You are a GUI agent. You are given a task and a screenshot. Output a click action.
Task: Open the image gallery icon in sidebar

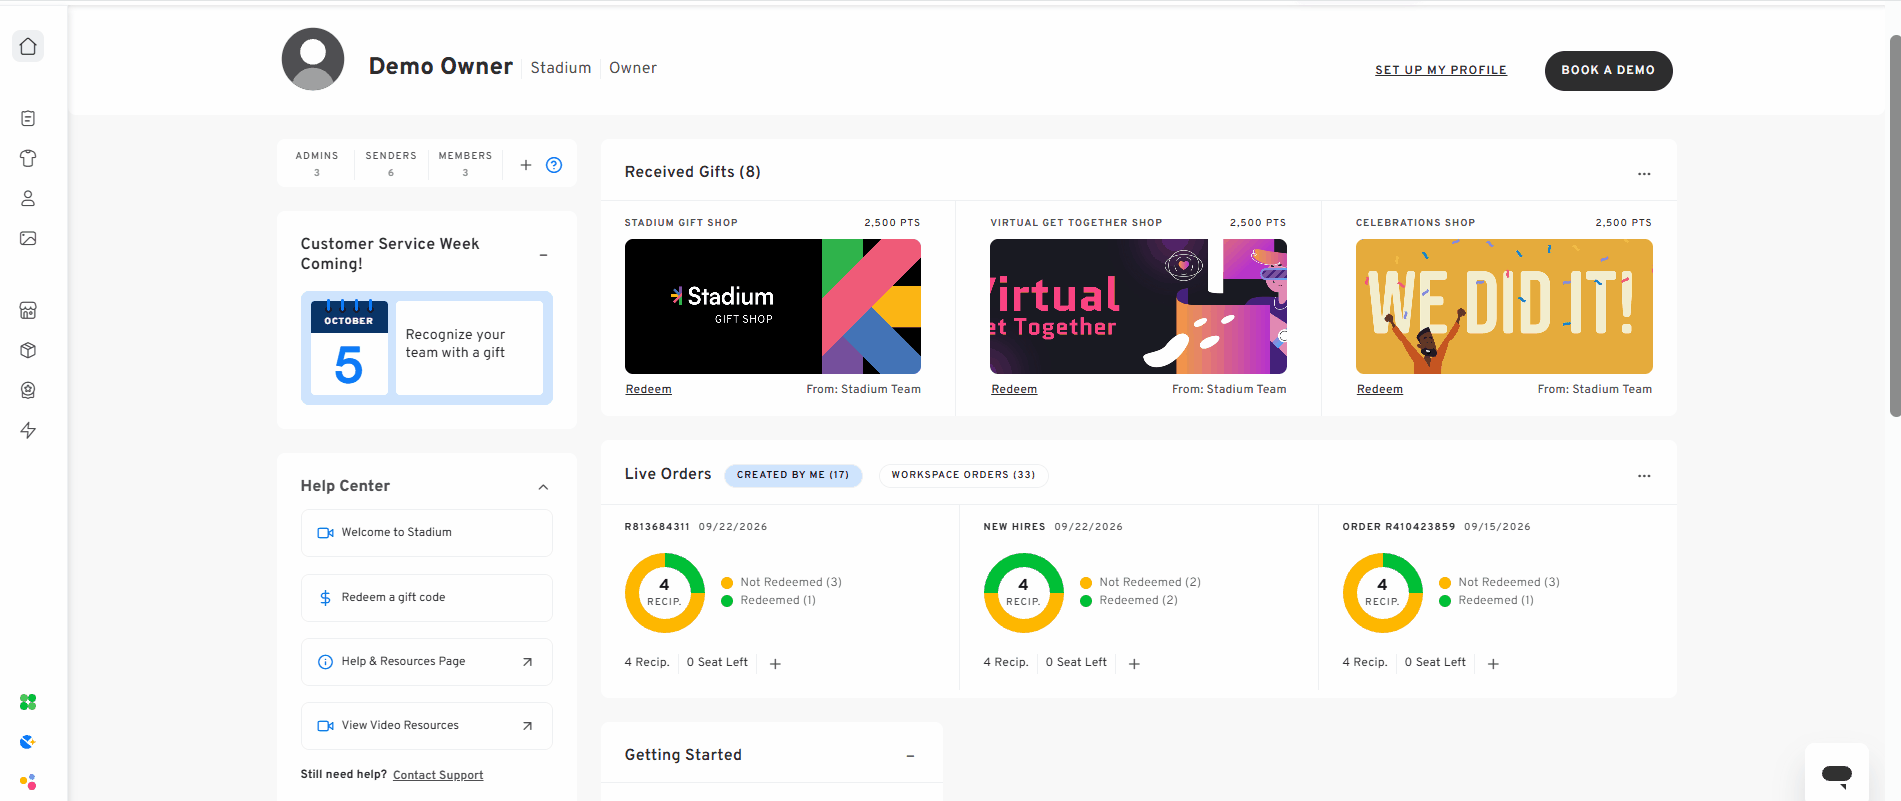click(28, 238)
